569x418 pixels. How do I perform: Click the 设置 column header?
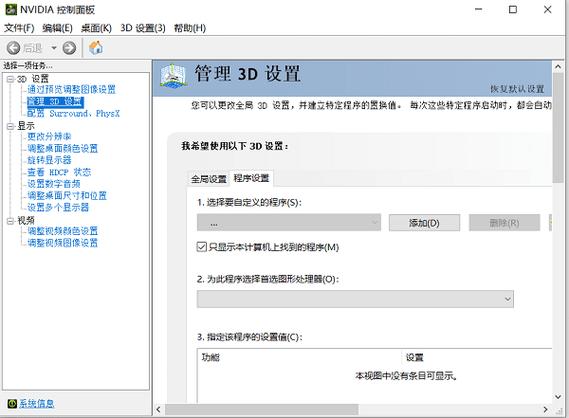[477, 357]
